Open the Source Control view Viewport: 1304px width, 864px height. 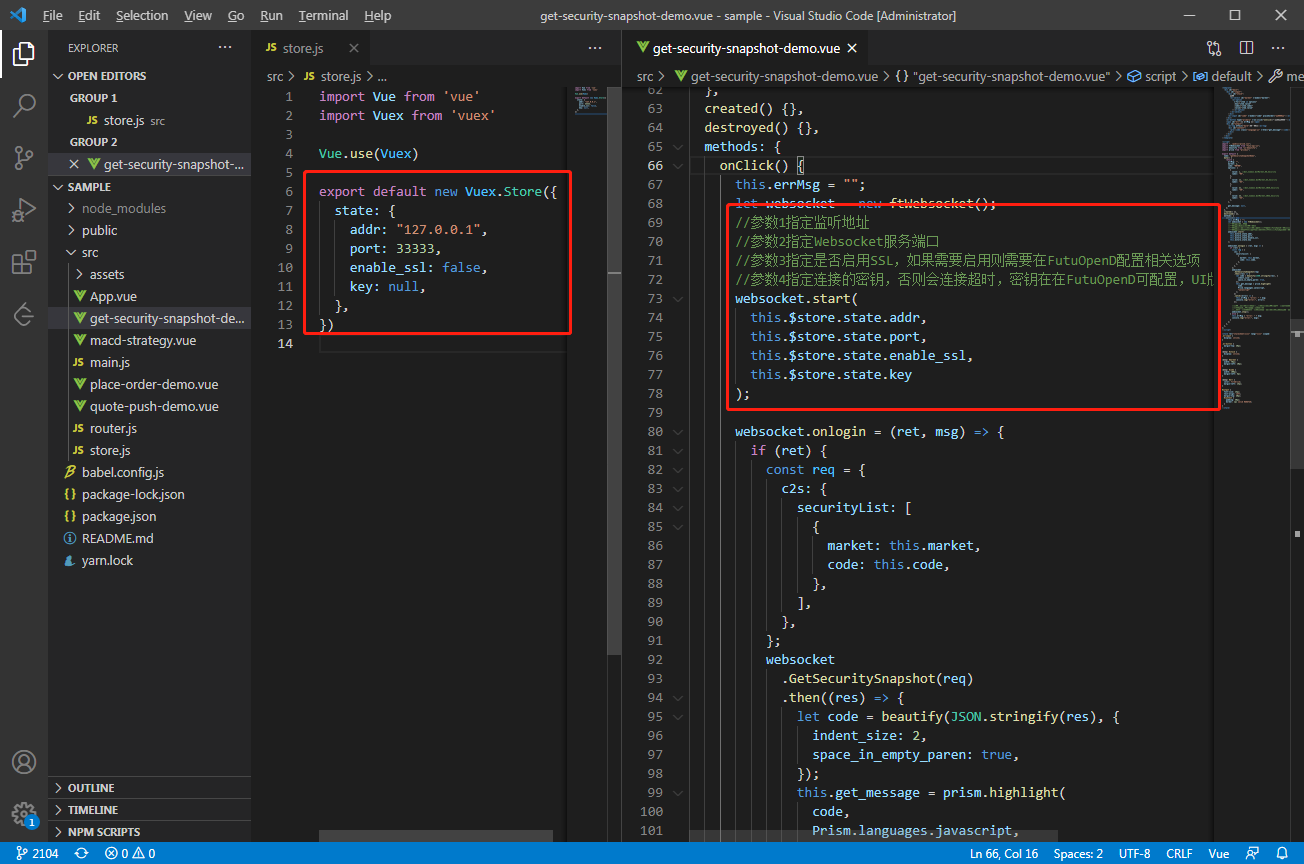pos(24,158)
